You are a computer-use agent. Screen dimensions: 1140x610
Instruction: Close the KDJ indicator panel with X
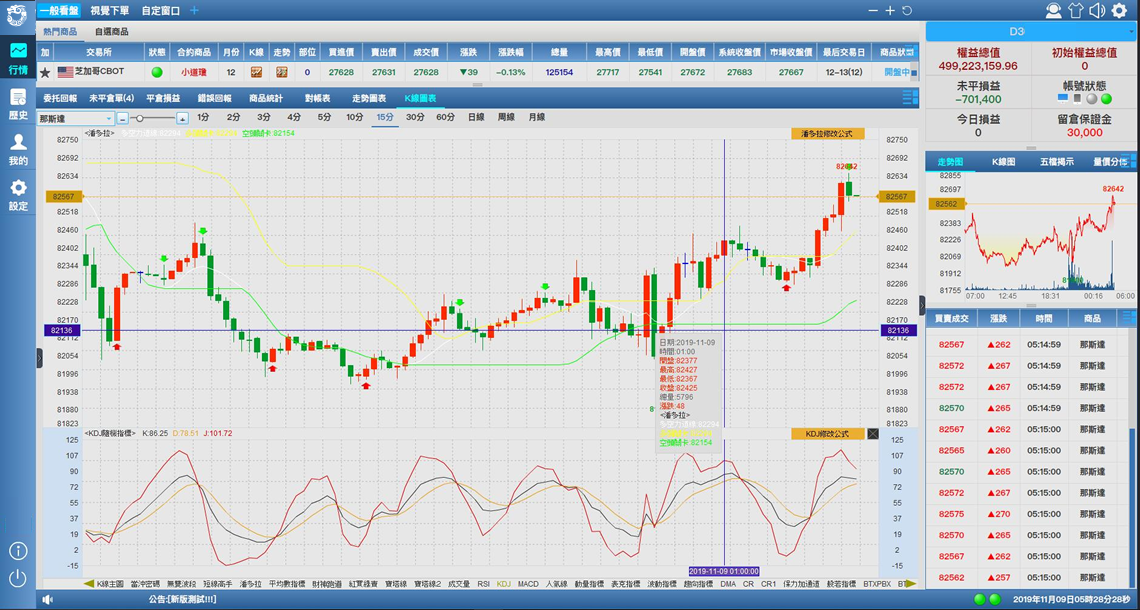click(x=873, y=434)
